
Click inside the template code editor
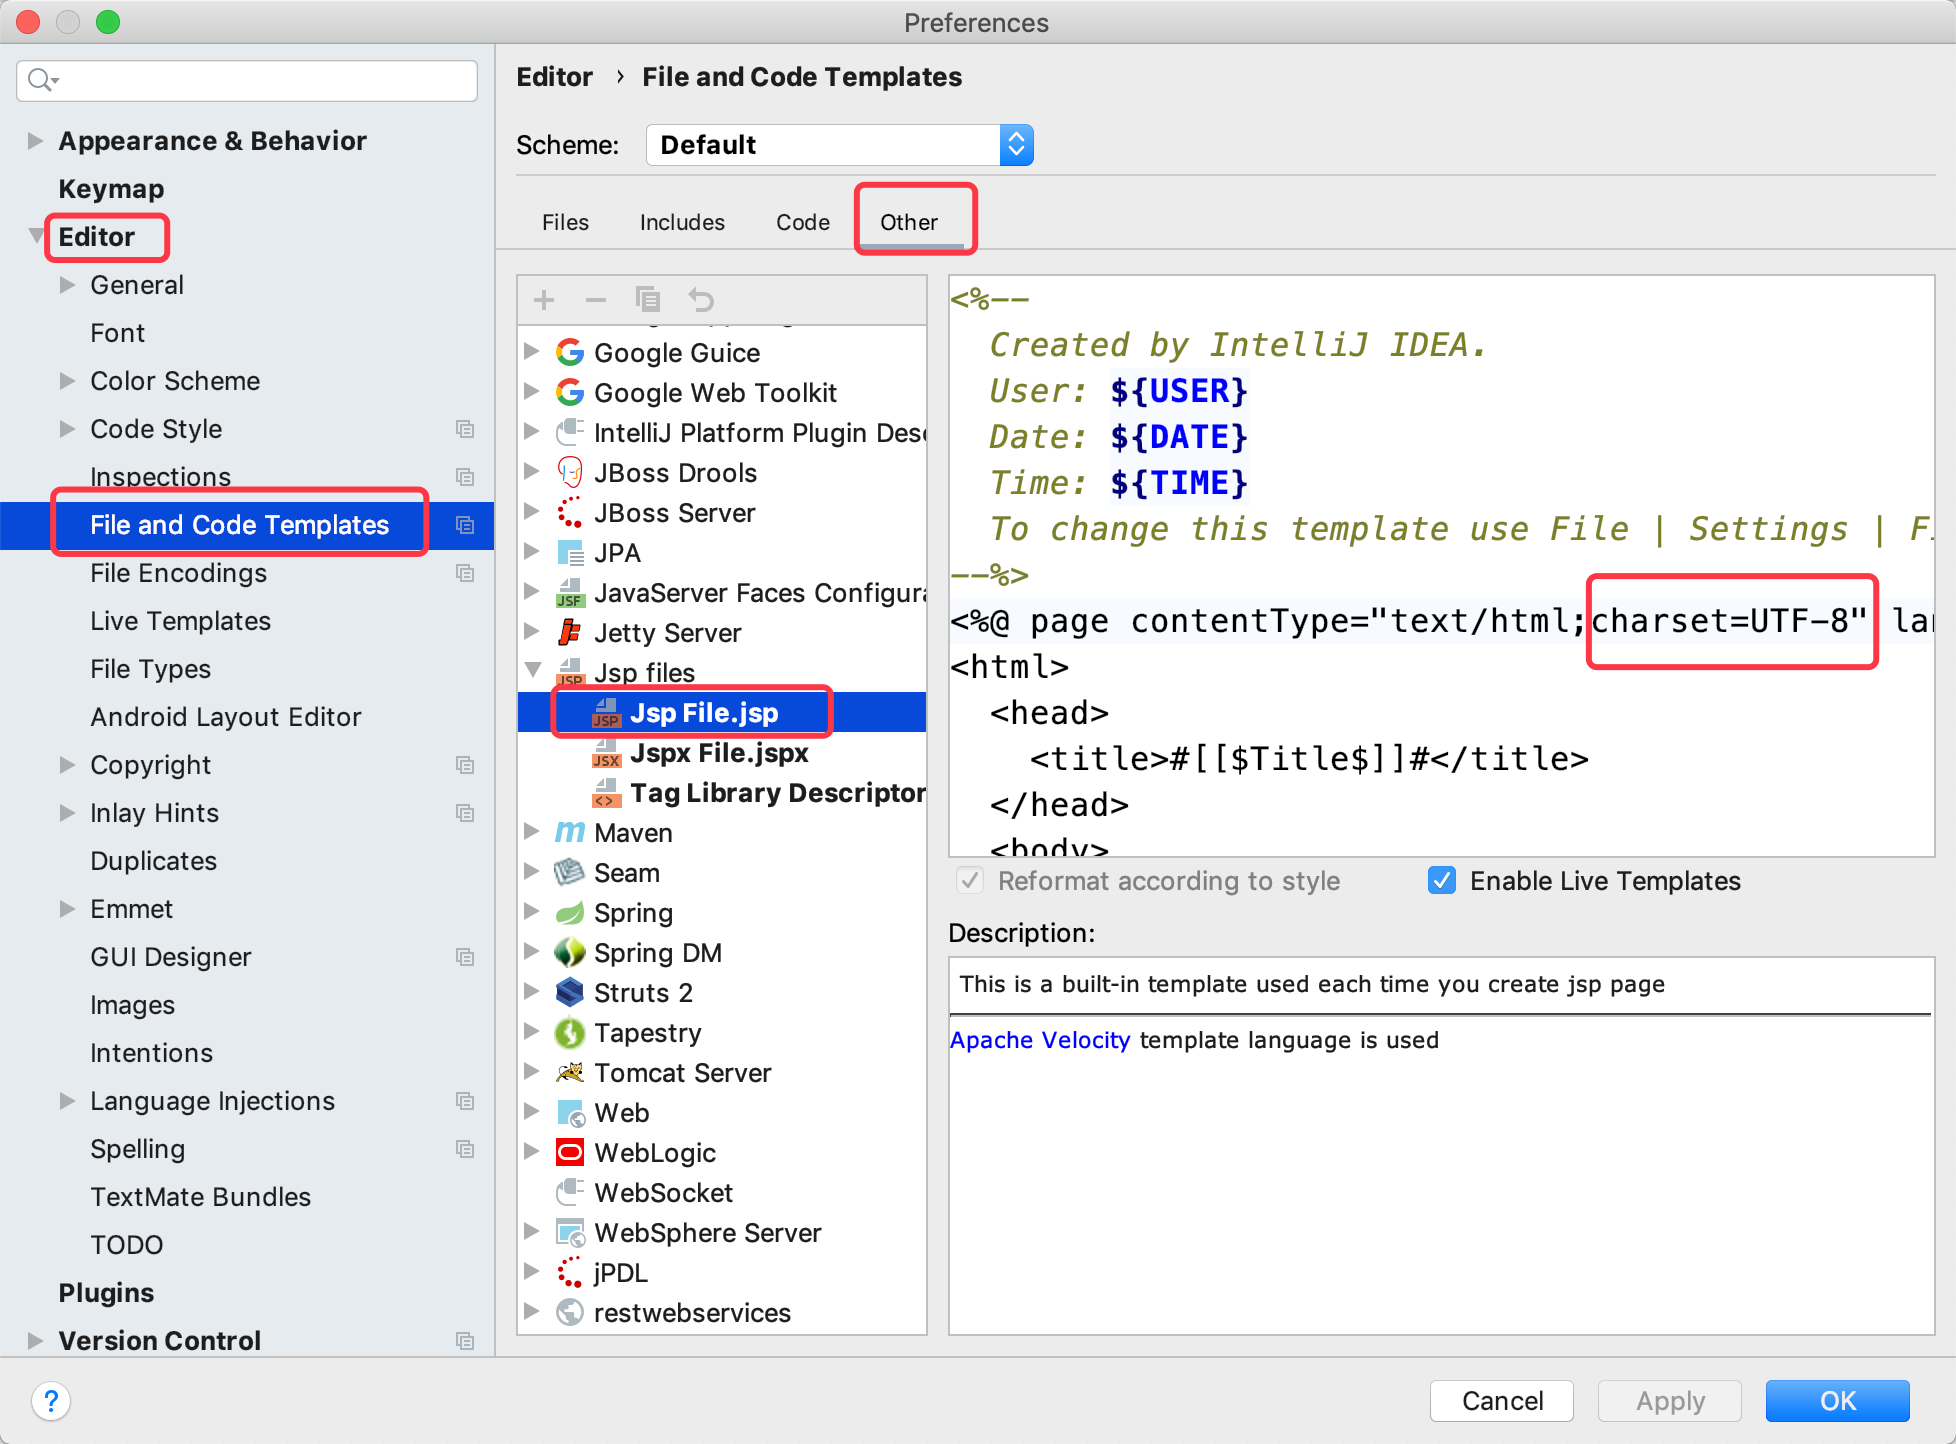[1441, 566]
